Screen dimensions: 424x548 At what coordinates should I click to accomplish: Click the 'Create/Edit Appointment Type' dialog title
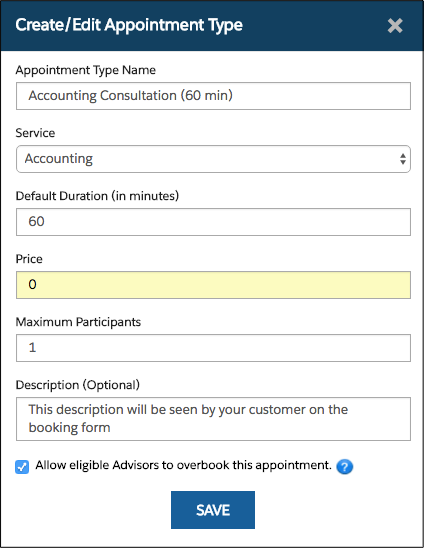tap(129, 26)
